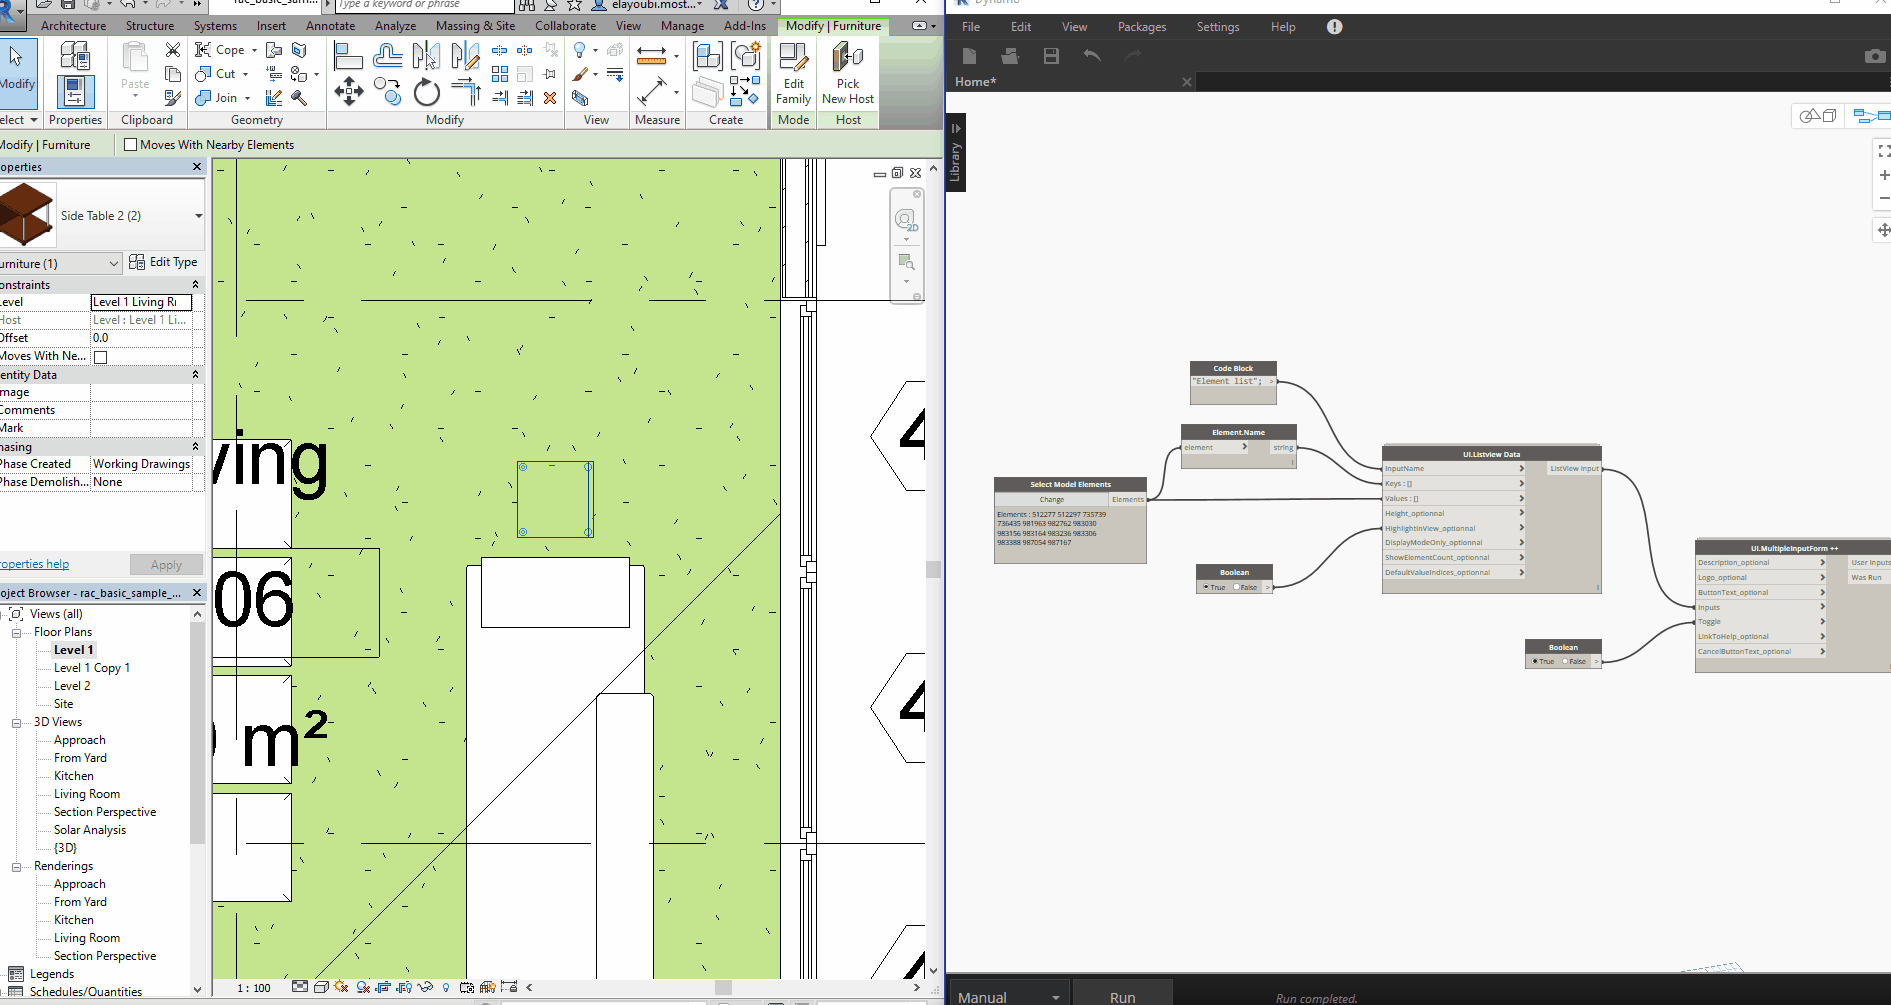This screenshot has height=1005, width=1891.
Task: Select False on the lower Boolean node
Action: point(1566,662)
